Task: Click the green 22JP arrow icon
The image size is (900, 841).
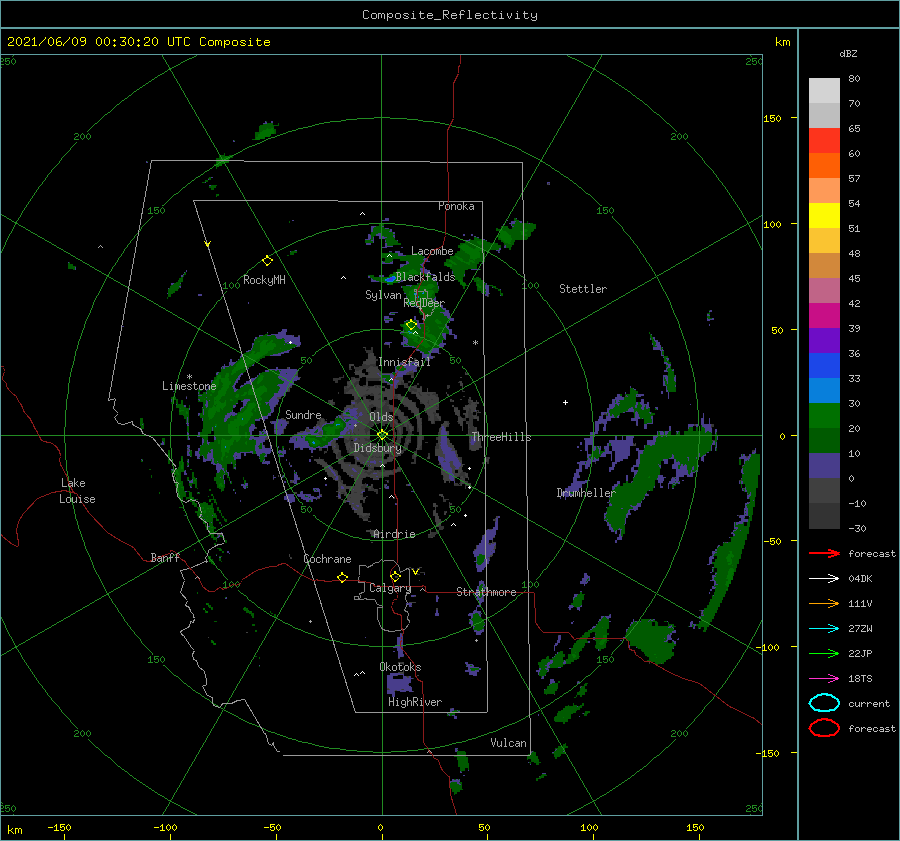Action: tap(824, 653)
